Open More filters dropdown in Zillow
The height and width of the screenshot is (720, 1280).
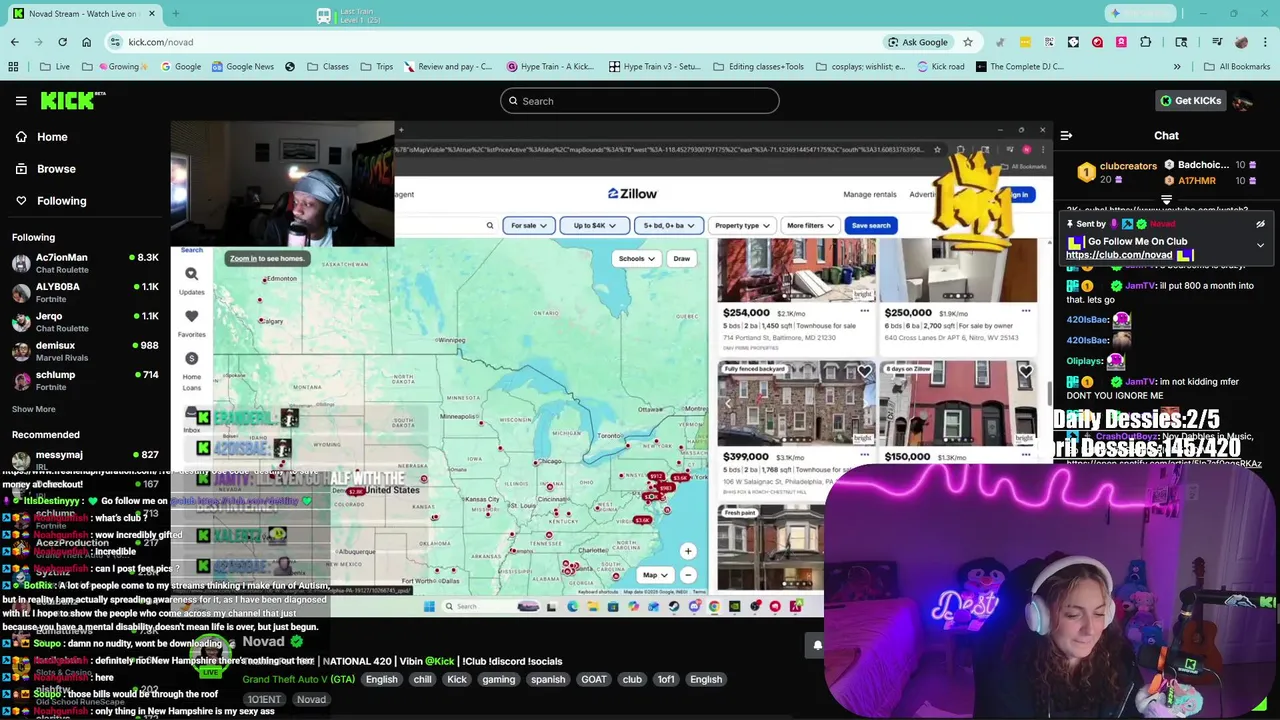pos(810,225)
